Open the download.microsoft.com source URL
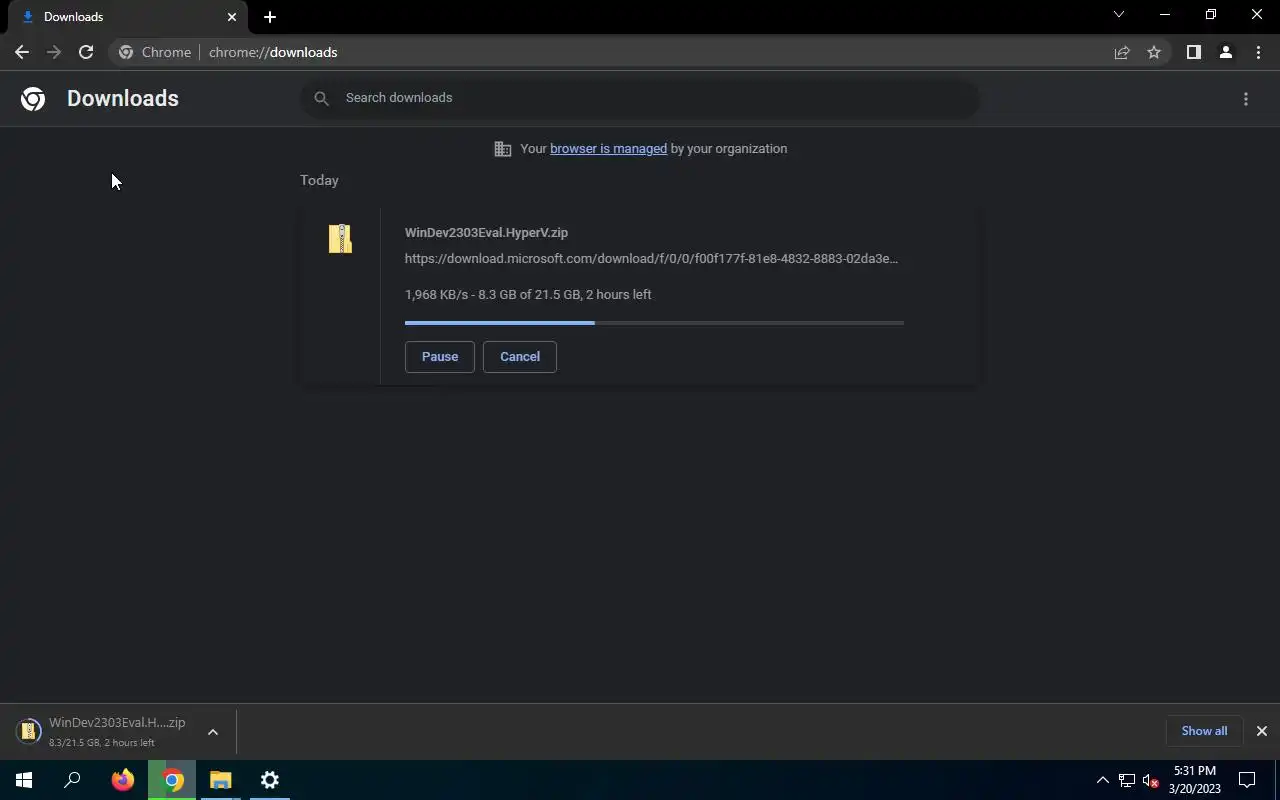 click(651, 259)
